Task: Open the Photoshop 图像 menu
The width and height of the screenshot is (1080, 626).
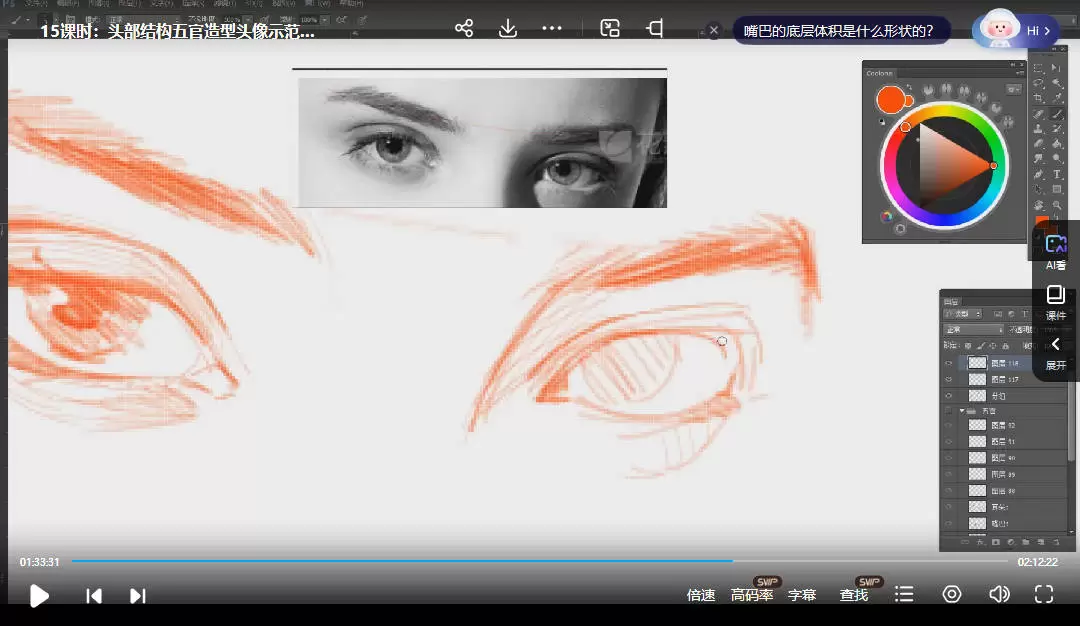Action: pyautogui.click(x=98, y=3)
